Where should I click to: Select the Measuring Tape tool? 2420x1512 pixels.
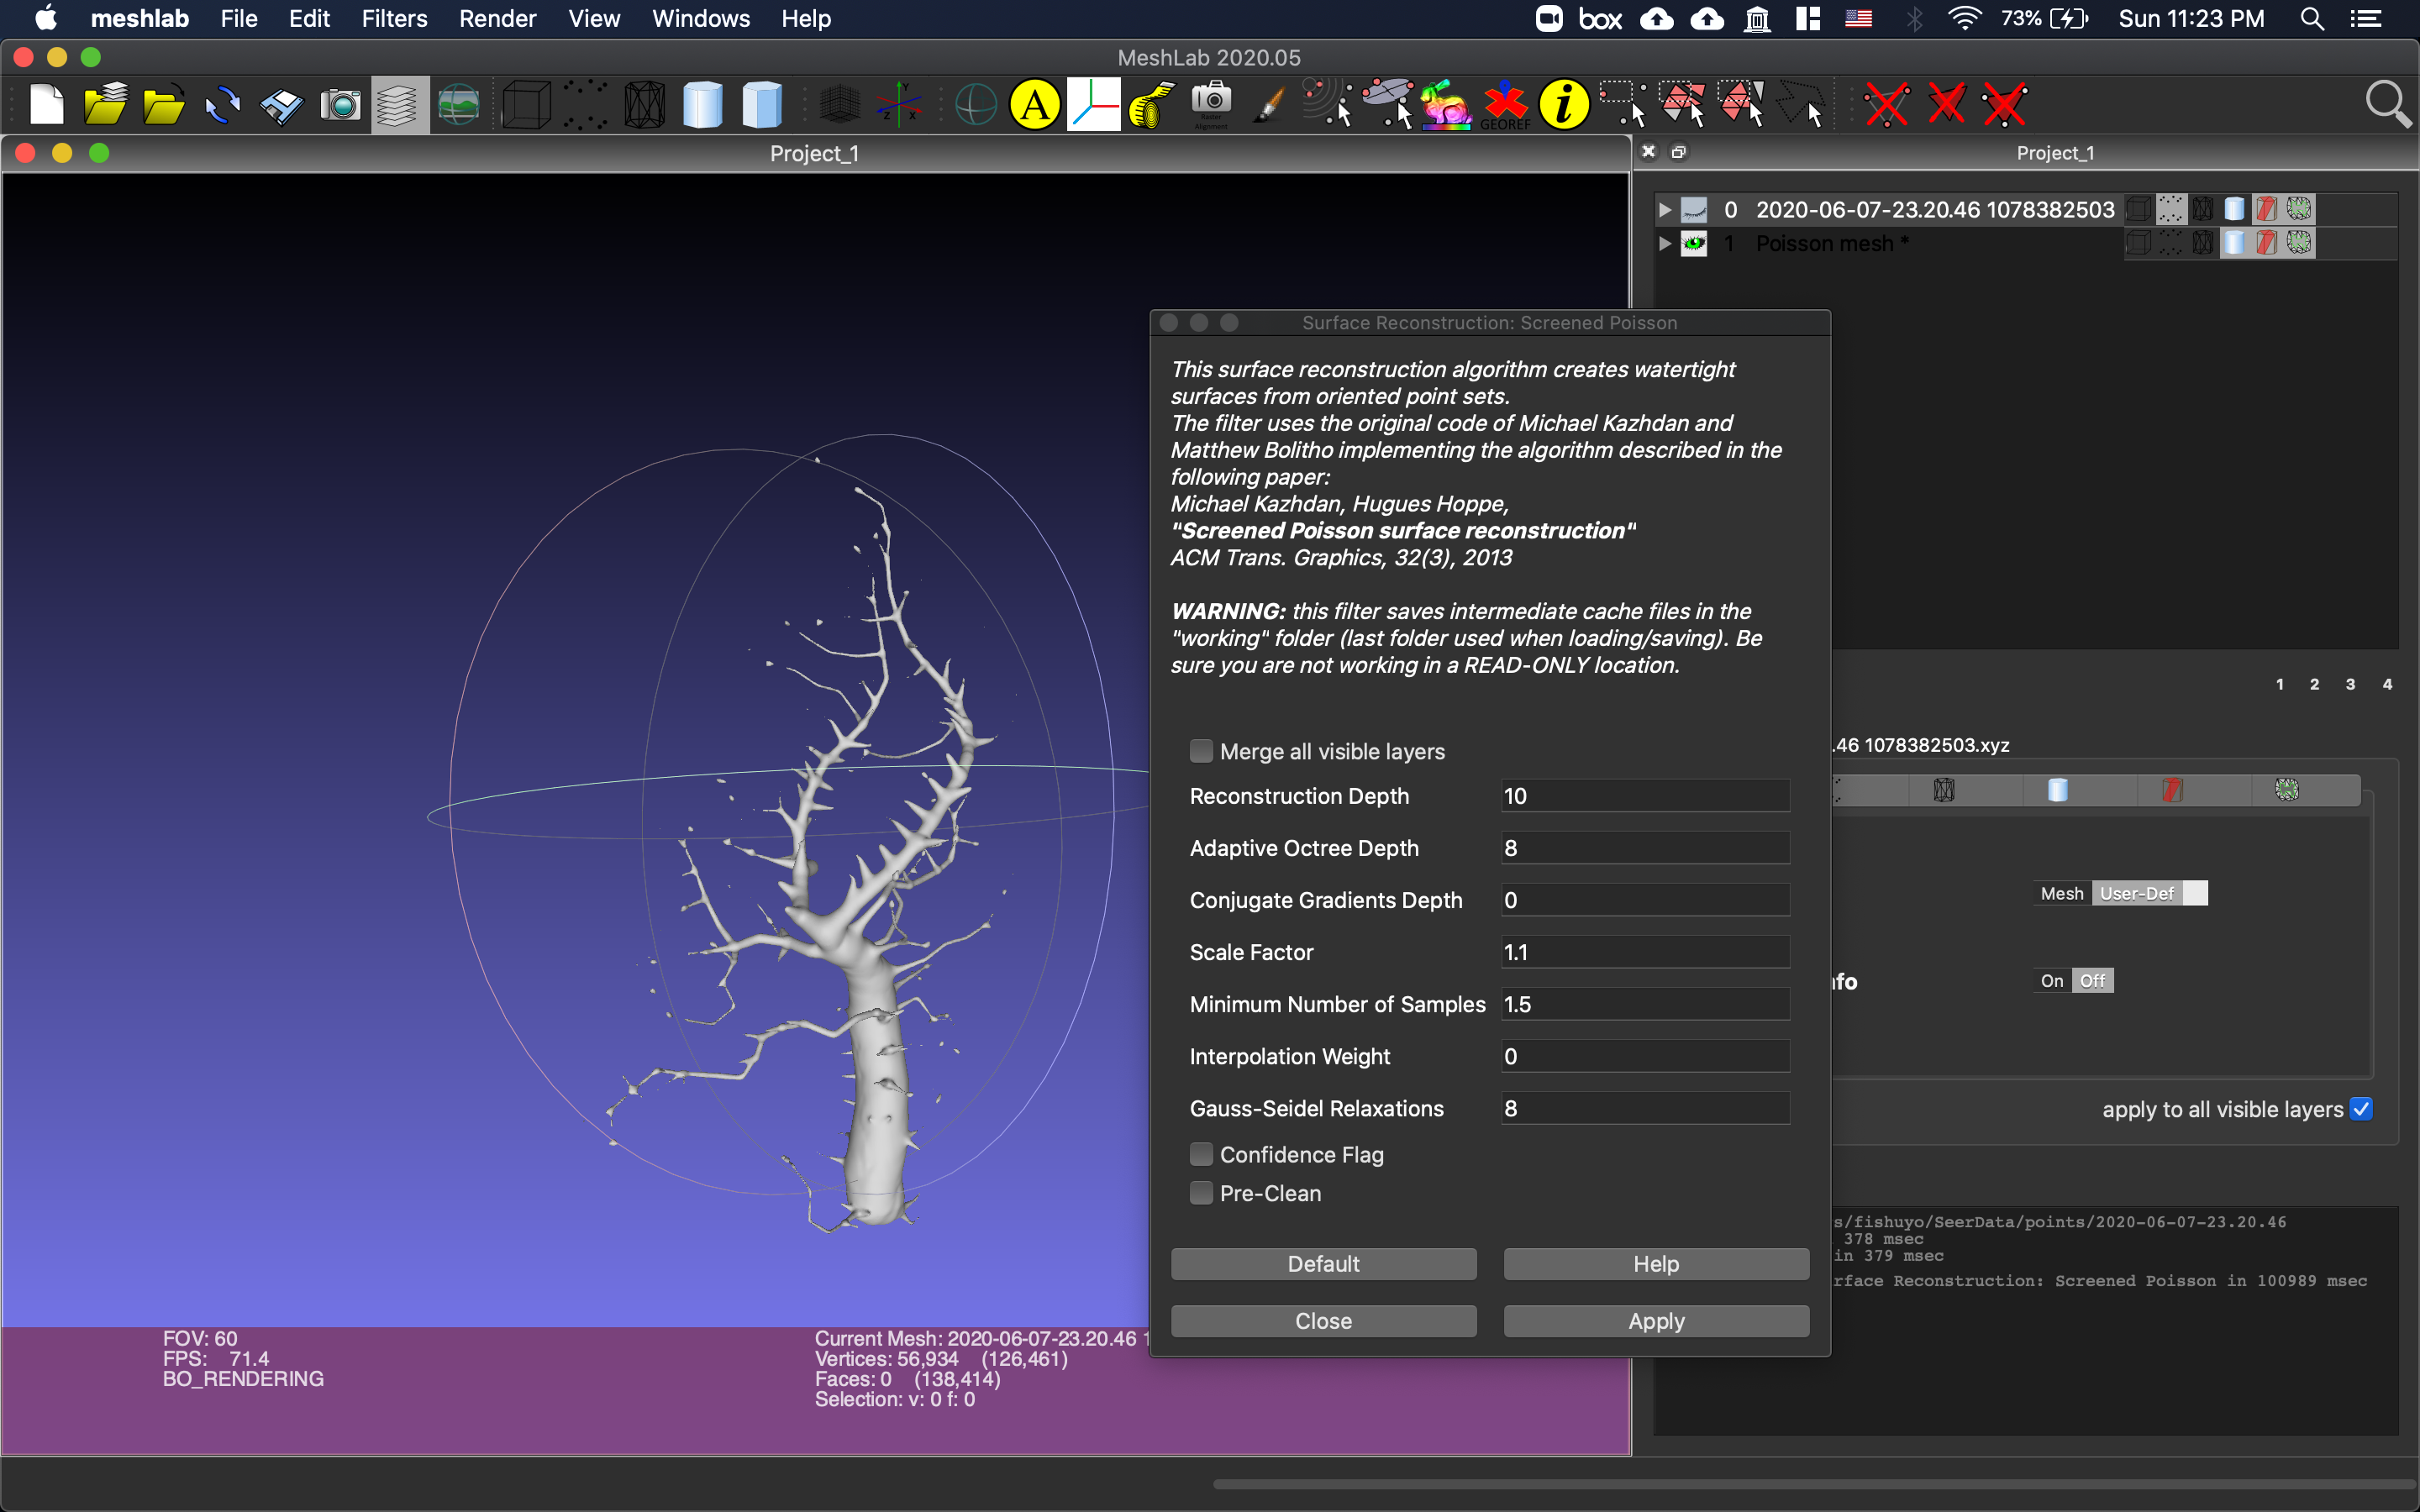[x=1152, y=104]
